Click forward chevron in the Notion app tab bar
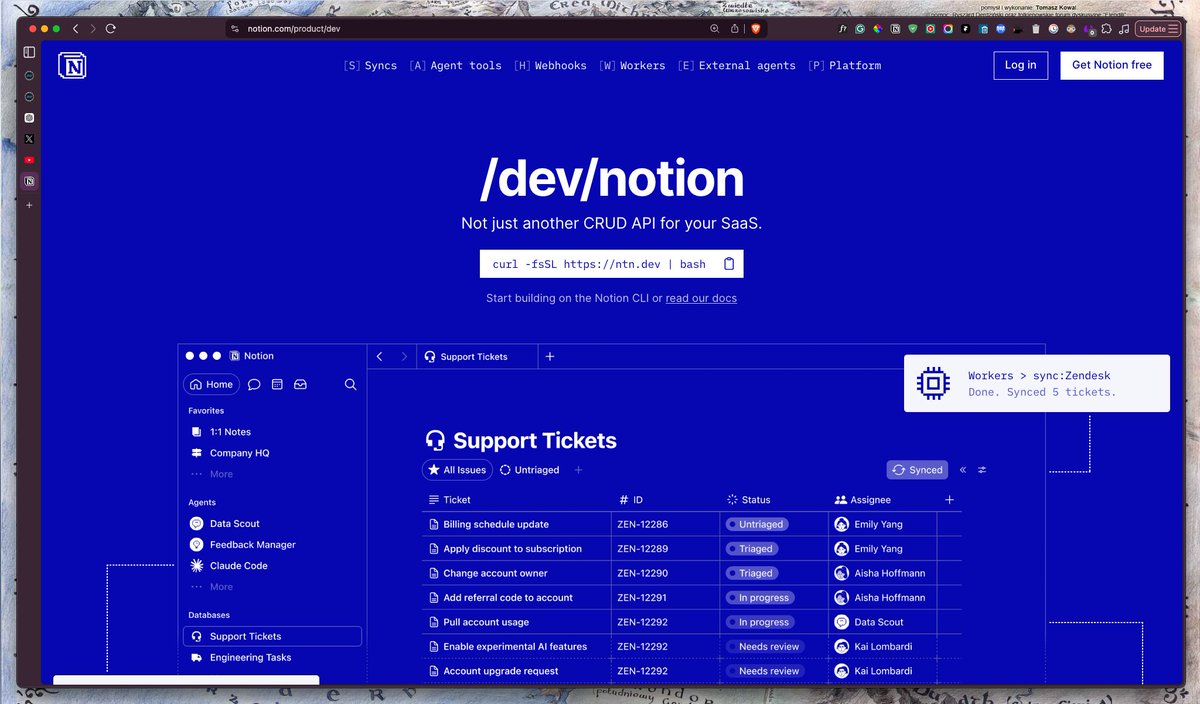 click(404, 356)
